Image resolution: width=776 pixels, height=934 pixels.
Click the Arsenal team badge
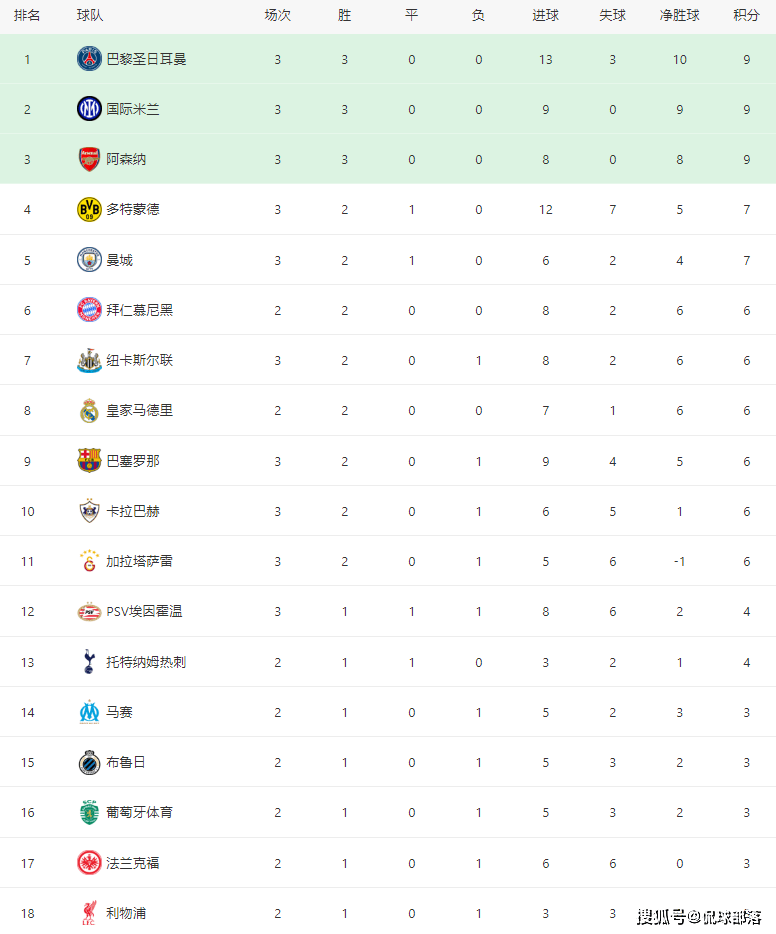tap(90, 159)
